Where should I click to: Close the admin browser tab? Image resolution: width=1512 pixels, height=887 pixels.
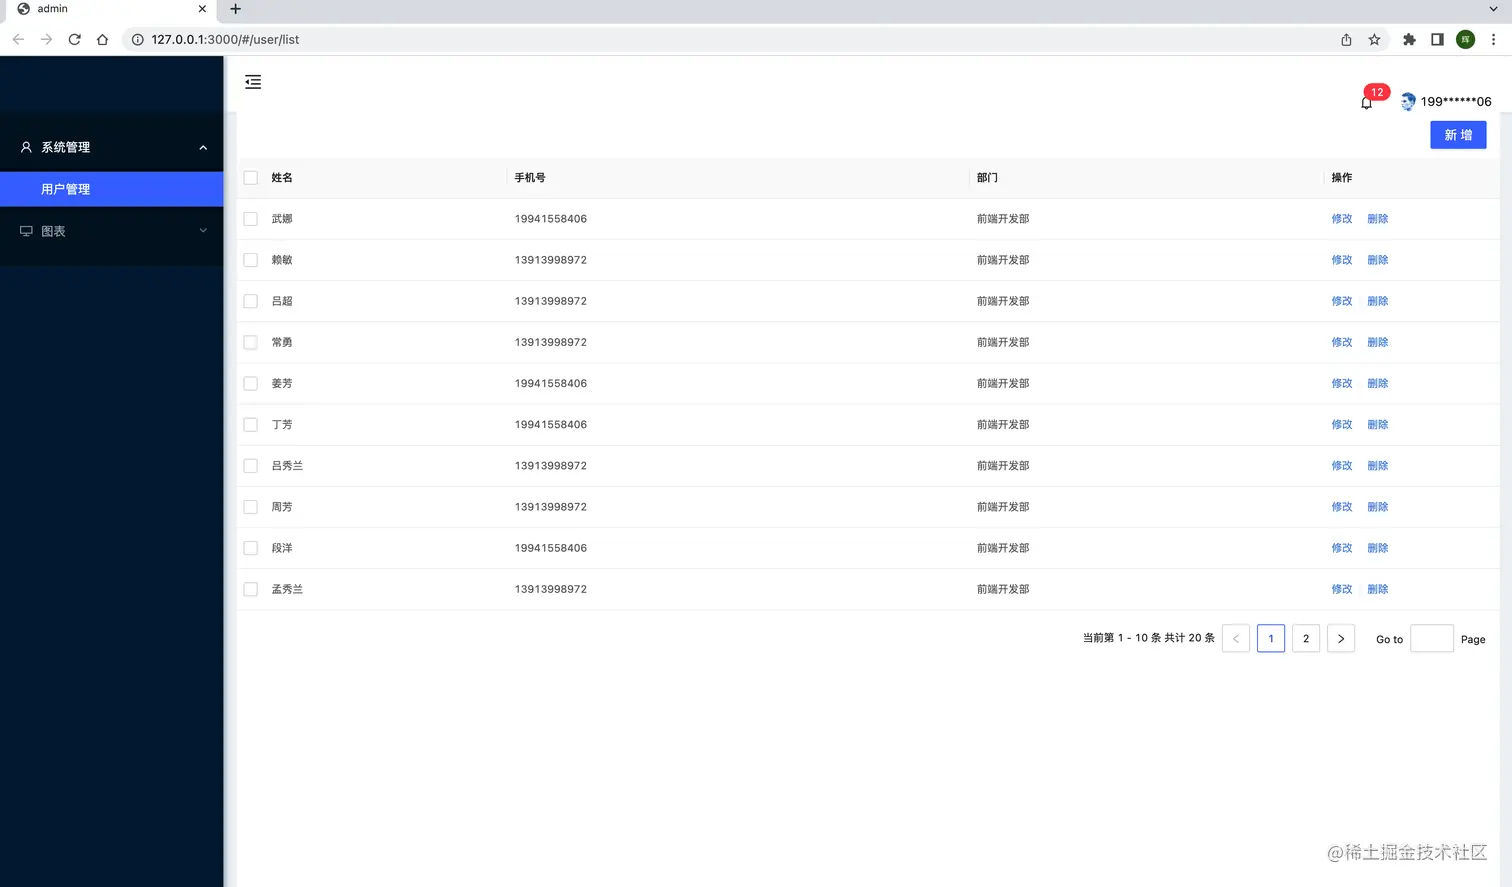(202, 9)
